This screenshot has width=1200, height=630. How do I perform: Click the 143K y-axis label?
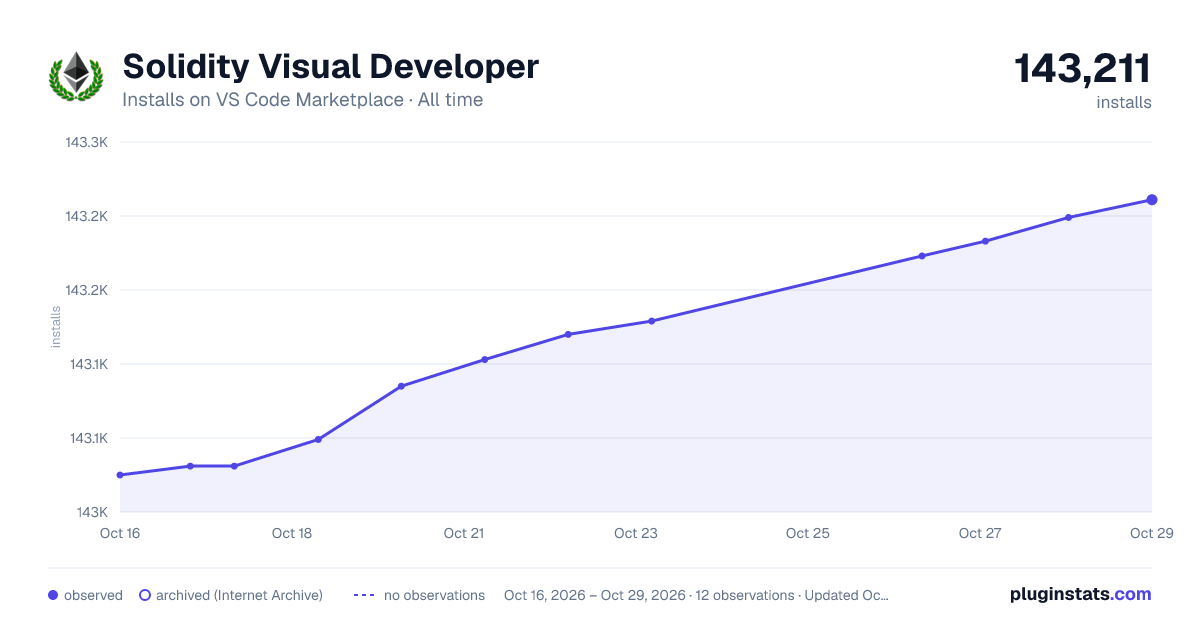(x=91, y=512)
